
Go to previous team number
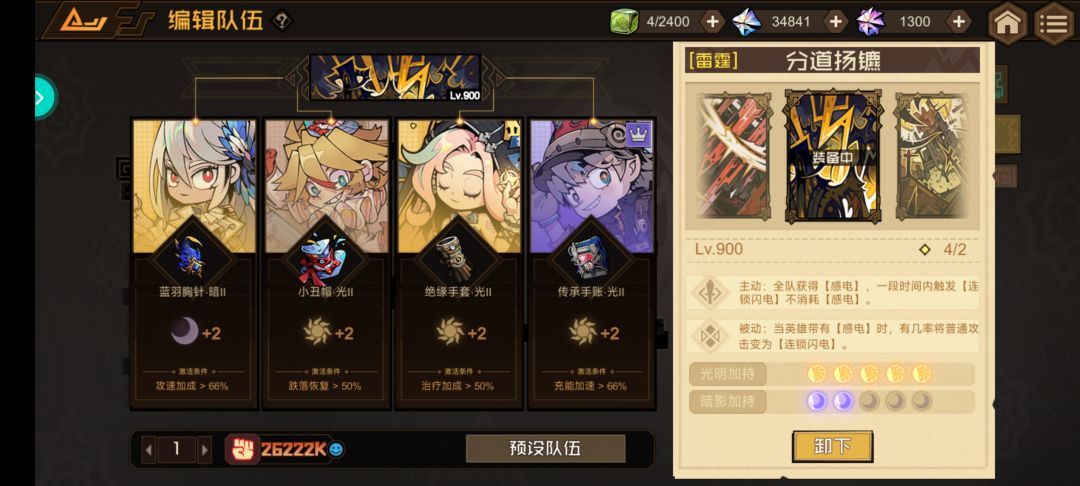pos(148,450)
